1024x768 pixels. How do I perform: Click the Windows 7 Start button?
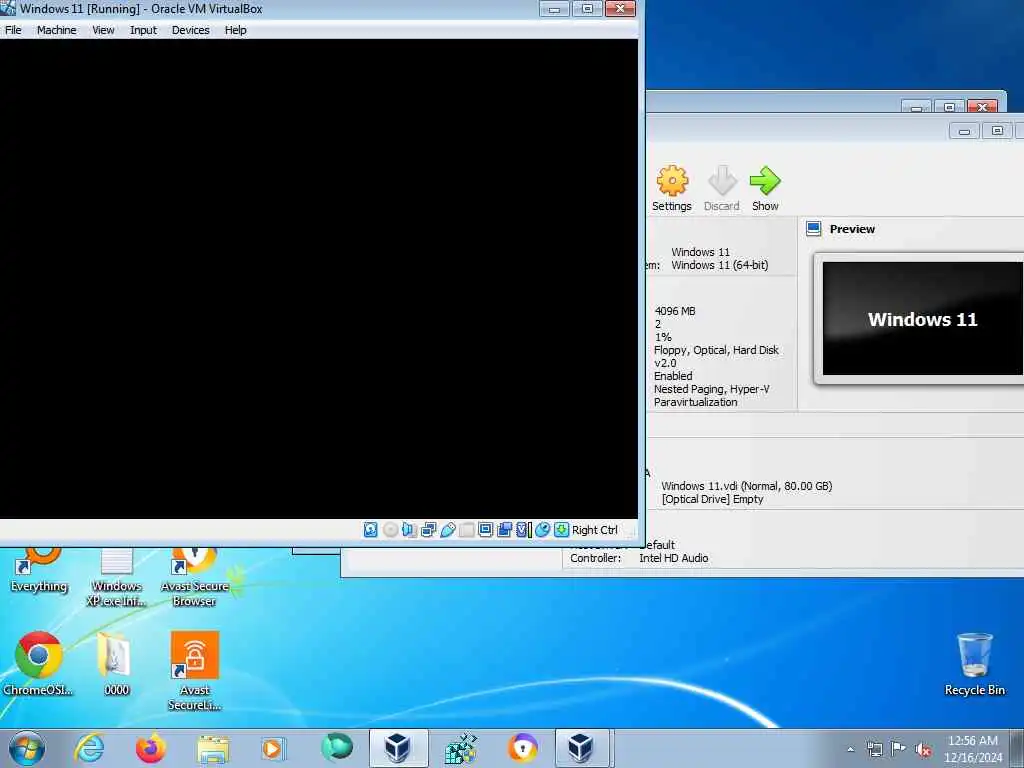(x=27, y=748)
